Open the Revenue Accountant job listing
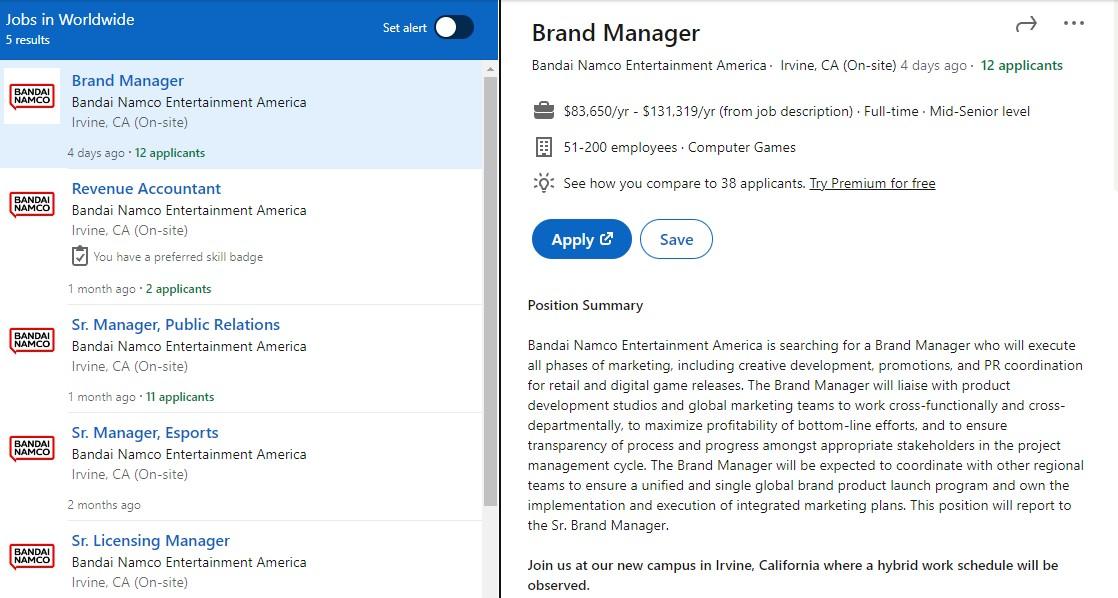 coord(146,189)
